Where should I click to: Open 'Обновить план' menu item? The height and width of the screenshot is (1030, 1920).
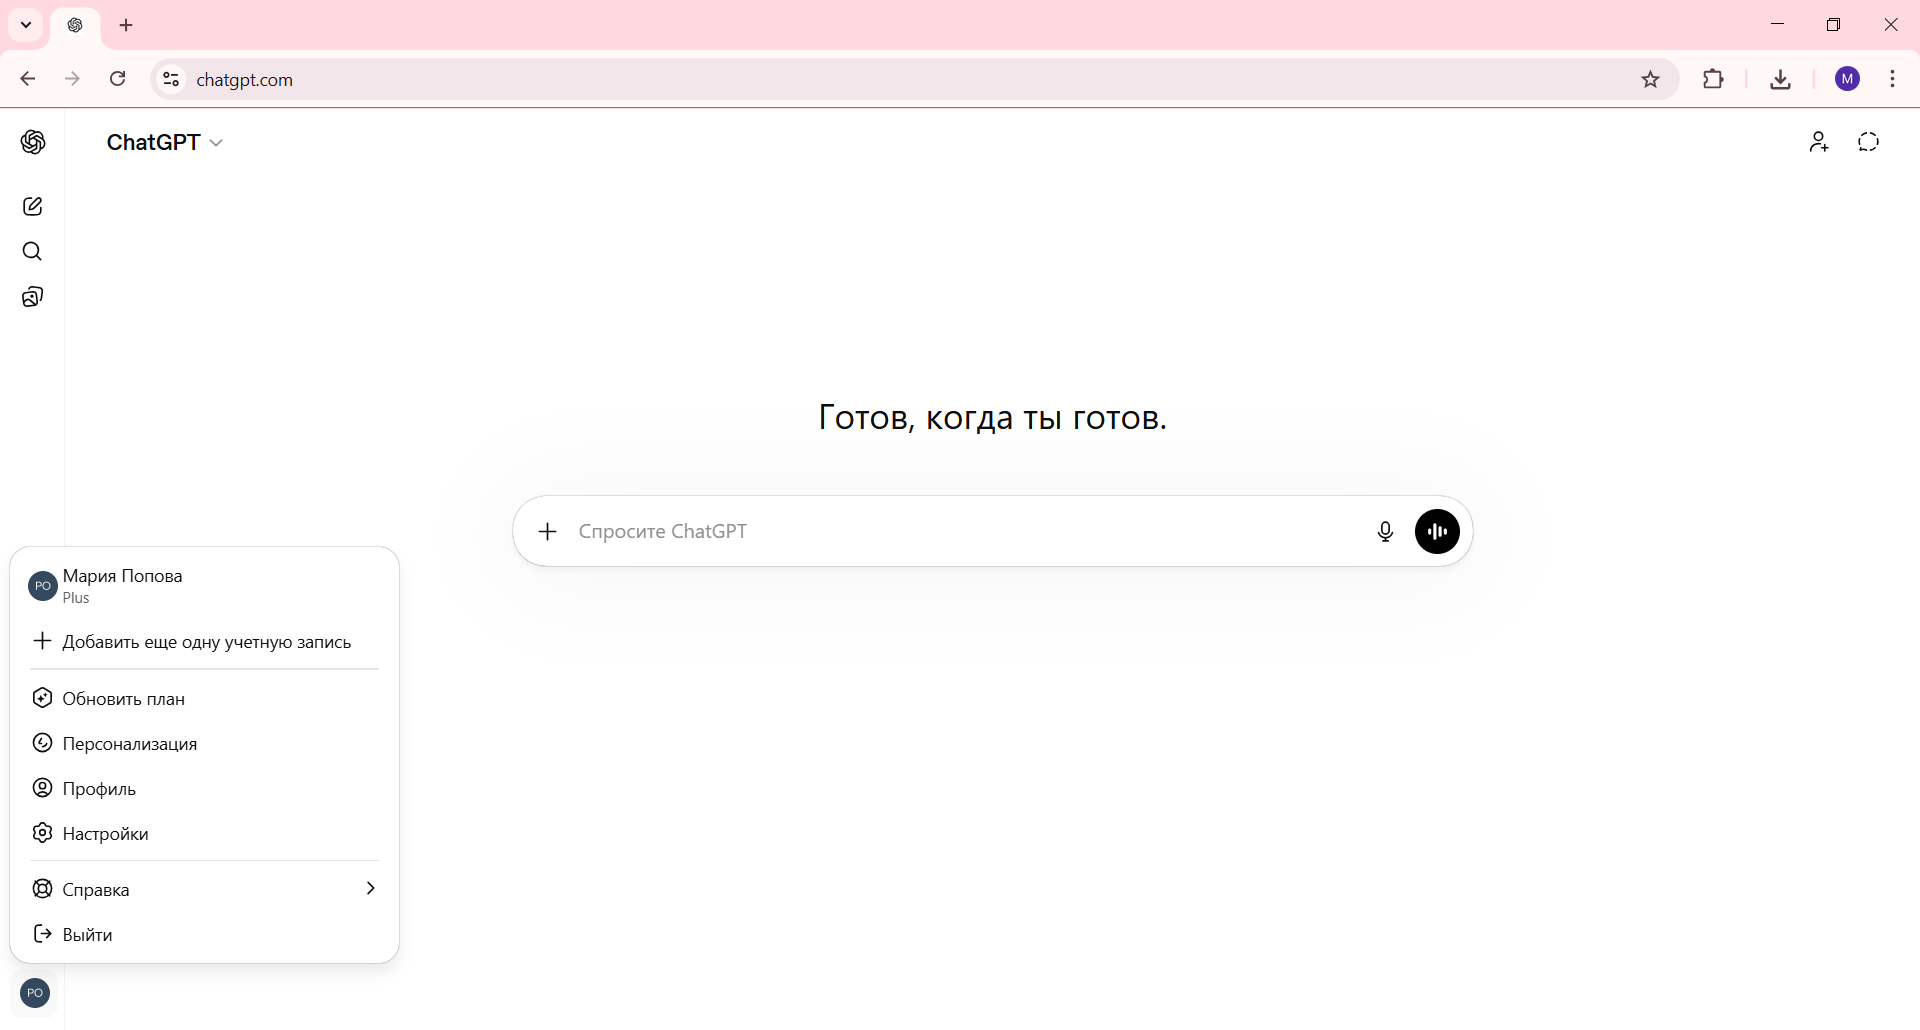(x=204, y=698)
